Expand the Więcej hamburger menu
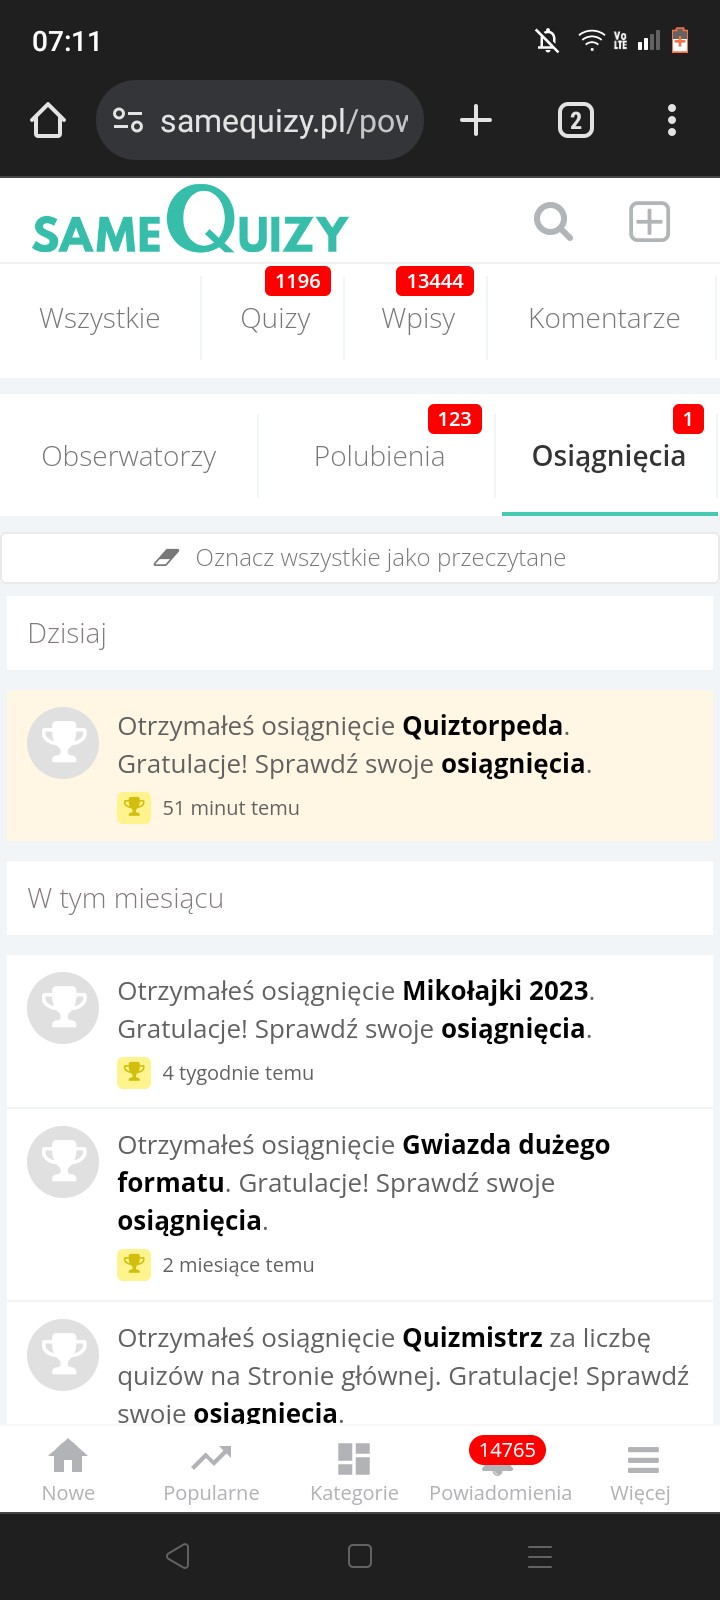This screenshot has width=720, height=1600. [x=642, y=1470]
